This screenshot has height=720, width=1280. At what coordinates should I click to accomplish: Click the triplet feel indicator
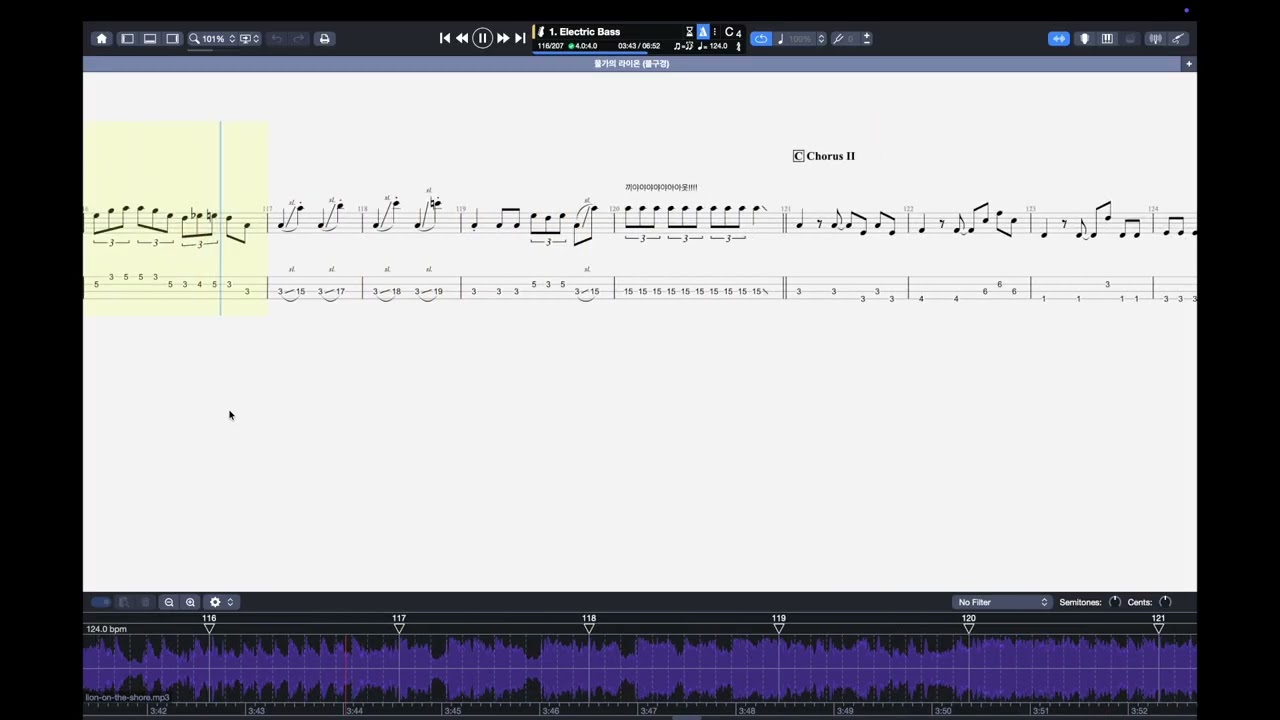tap(684, 46)
